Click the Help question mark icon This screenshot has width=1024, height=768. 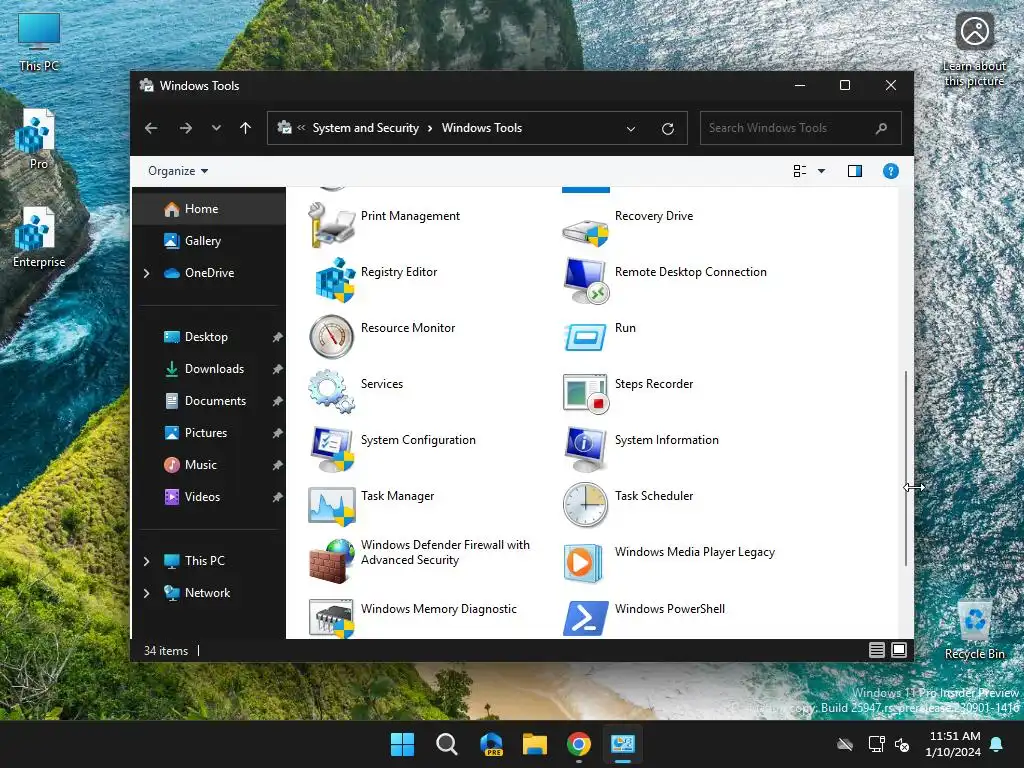coord(890,171)
